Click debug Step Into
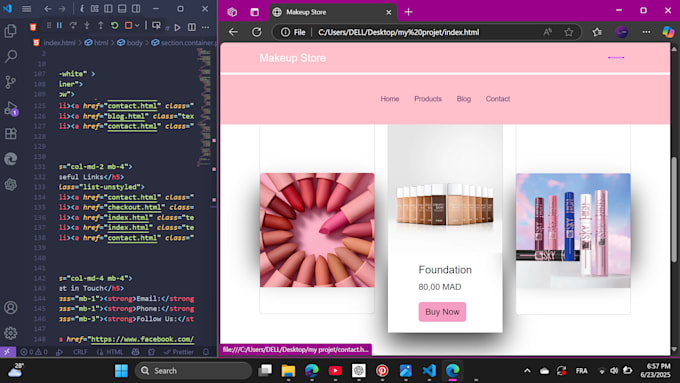Image resolution: width=680 pixels, height=383 pixels. coord(87,26)
